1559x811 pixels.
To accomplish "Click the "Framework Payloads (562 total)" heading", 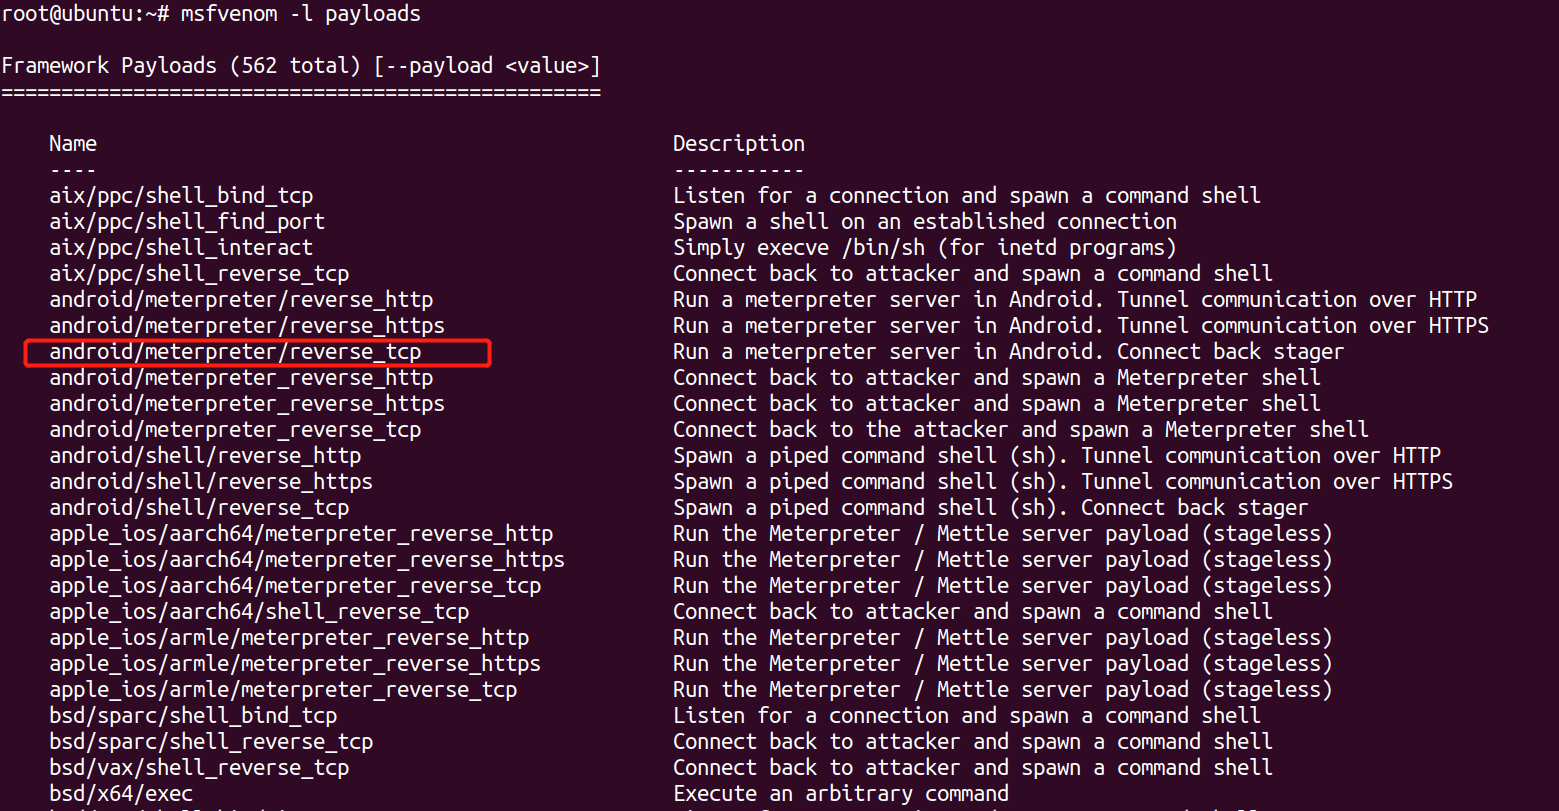I will [x=180, y=66].
